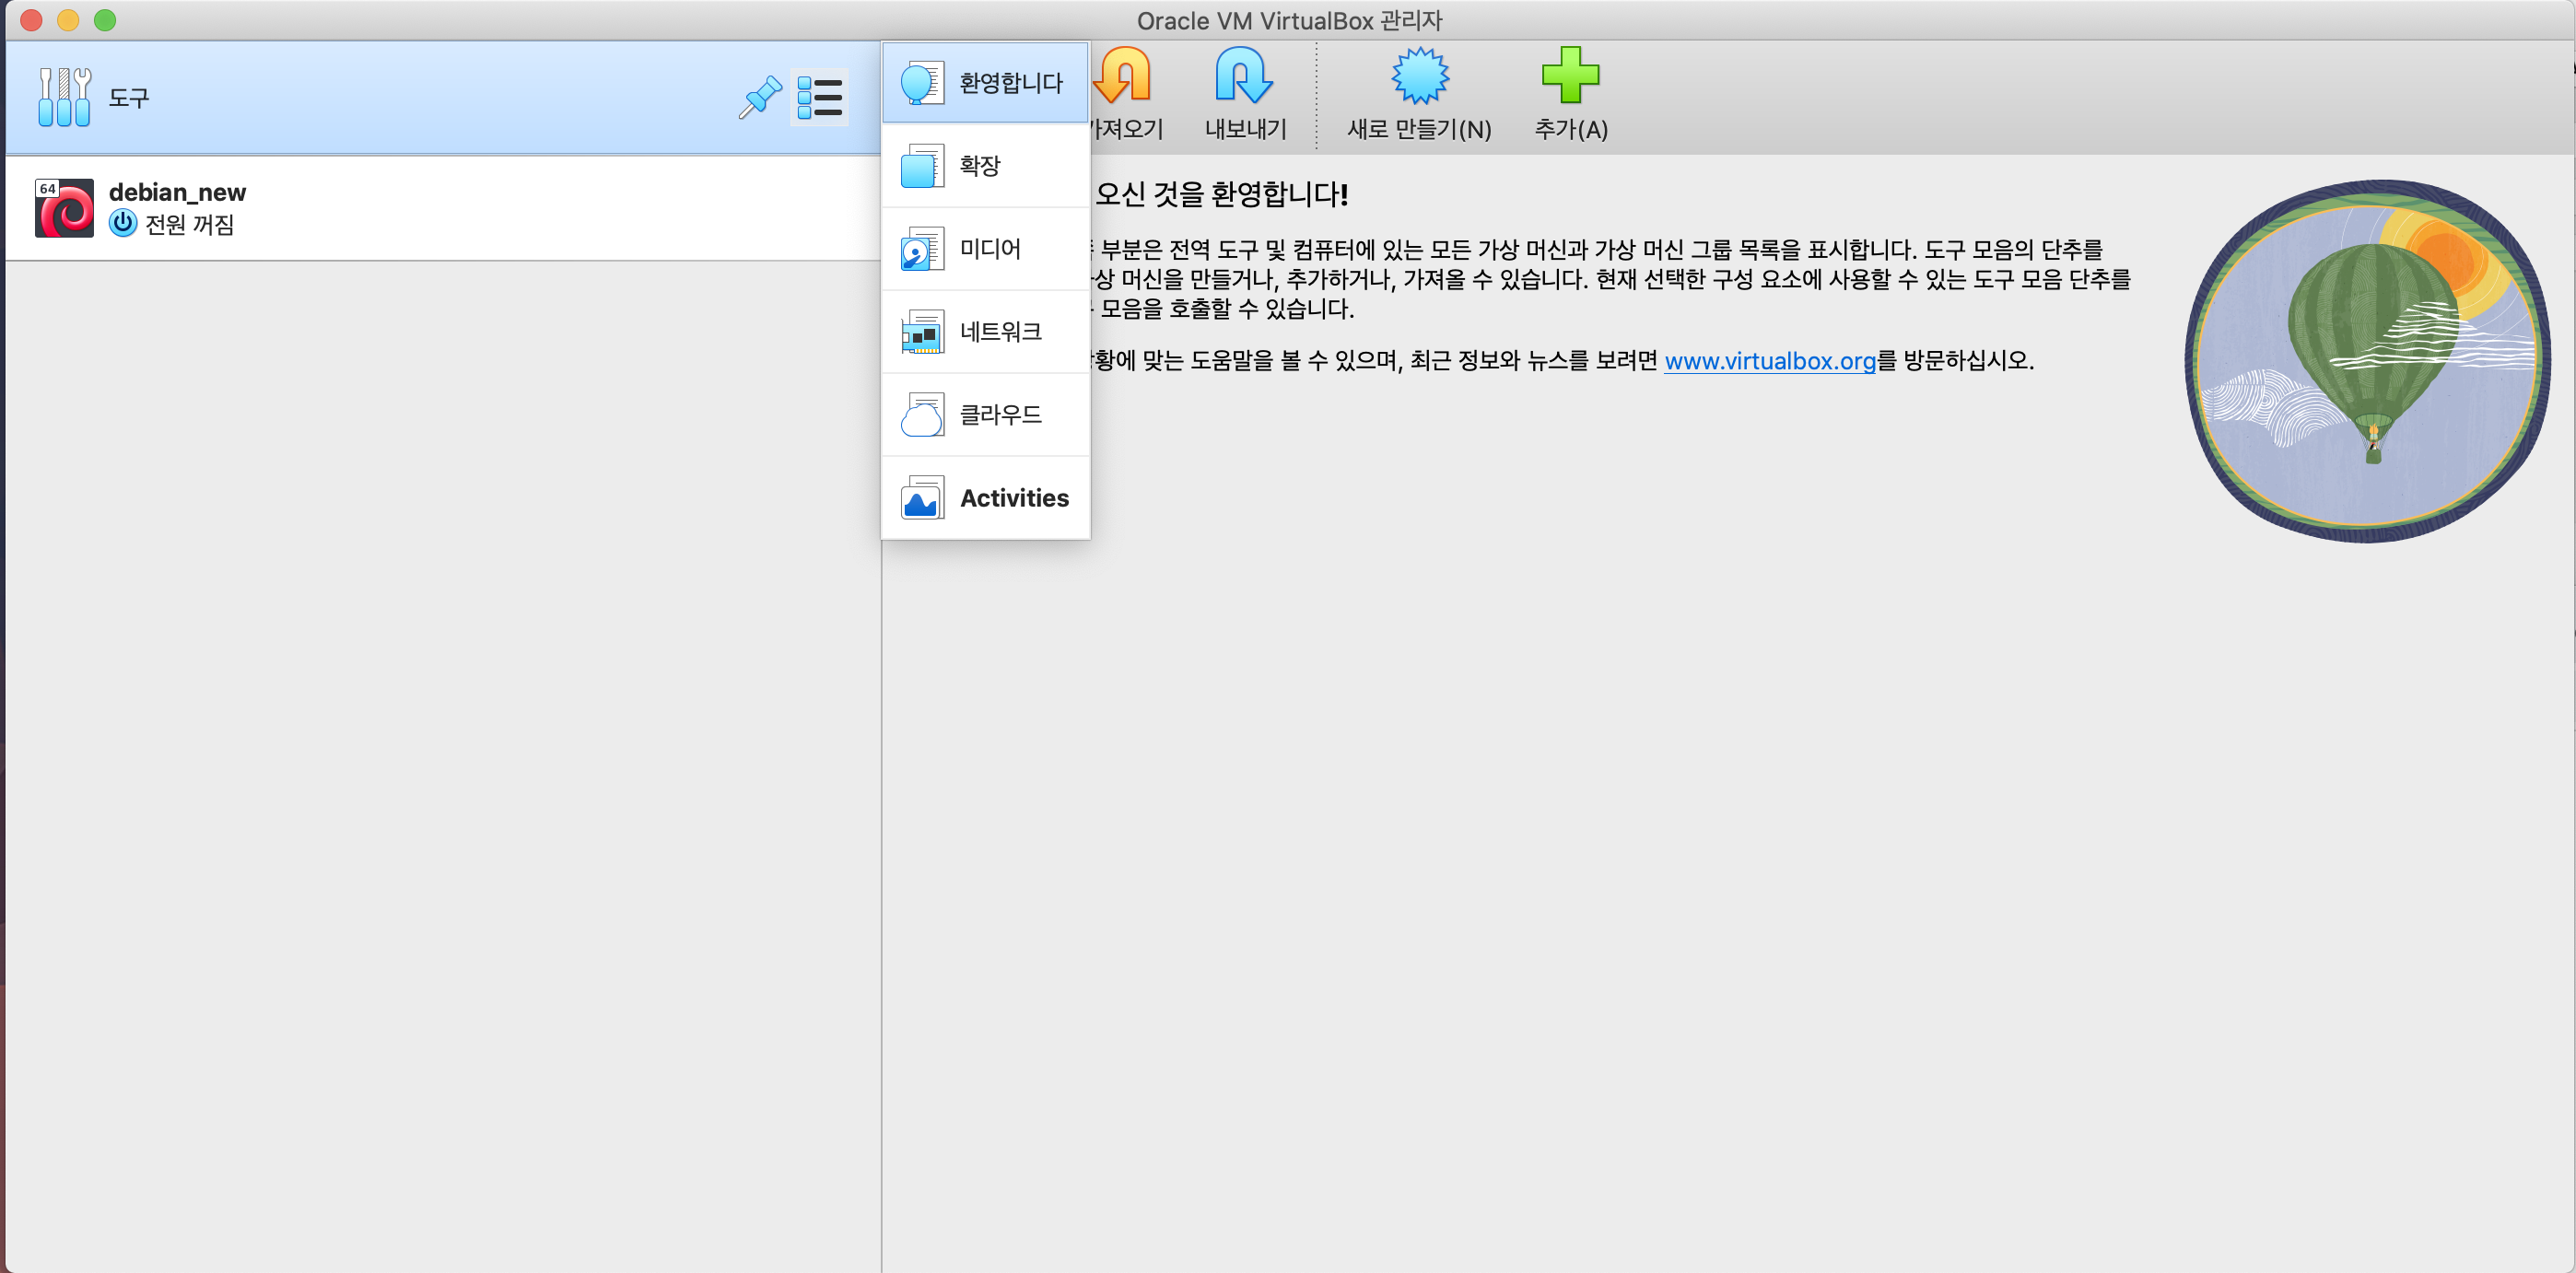The height and width of the screenshot is (1273, 2576).
Task: Open the 클라우드 (Cloud) menu item
Action: 985,415
